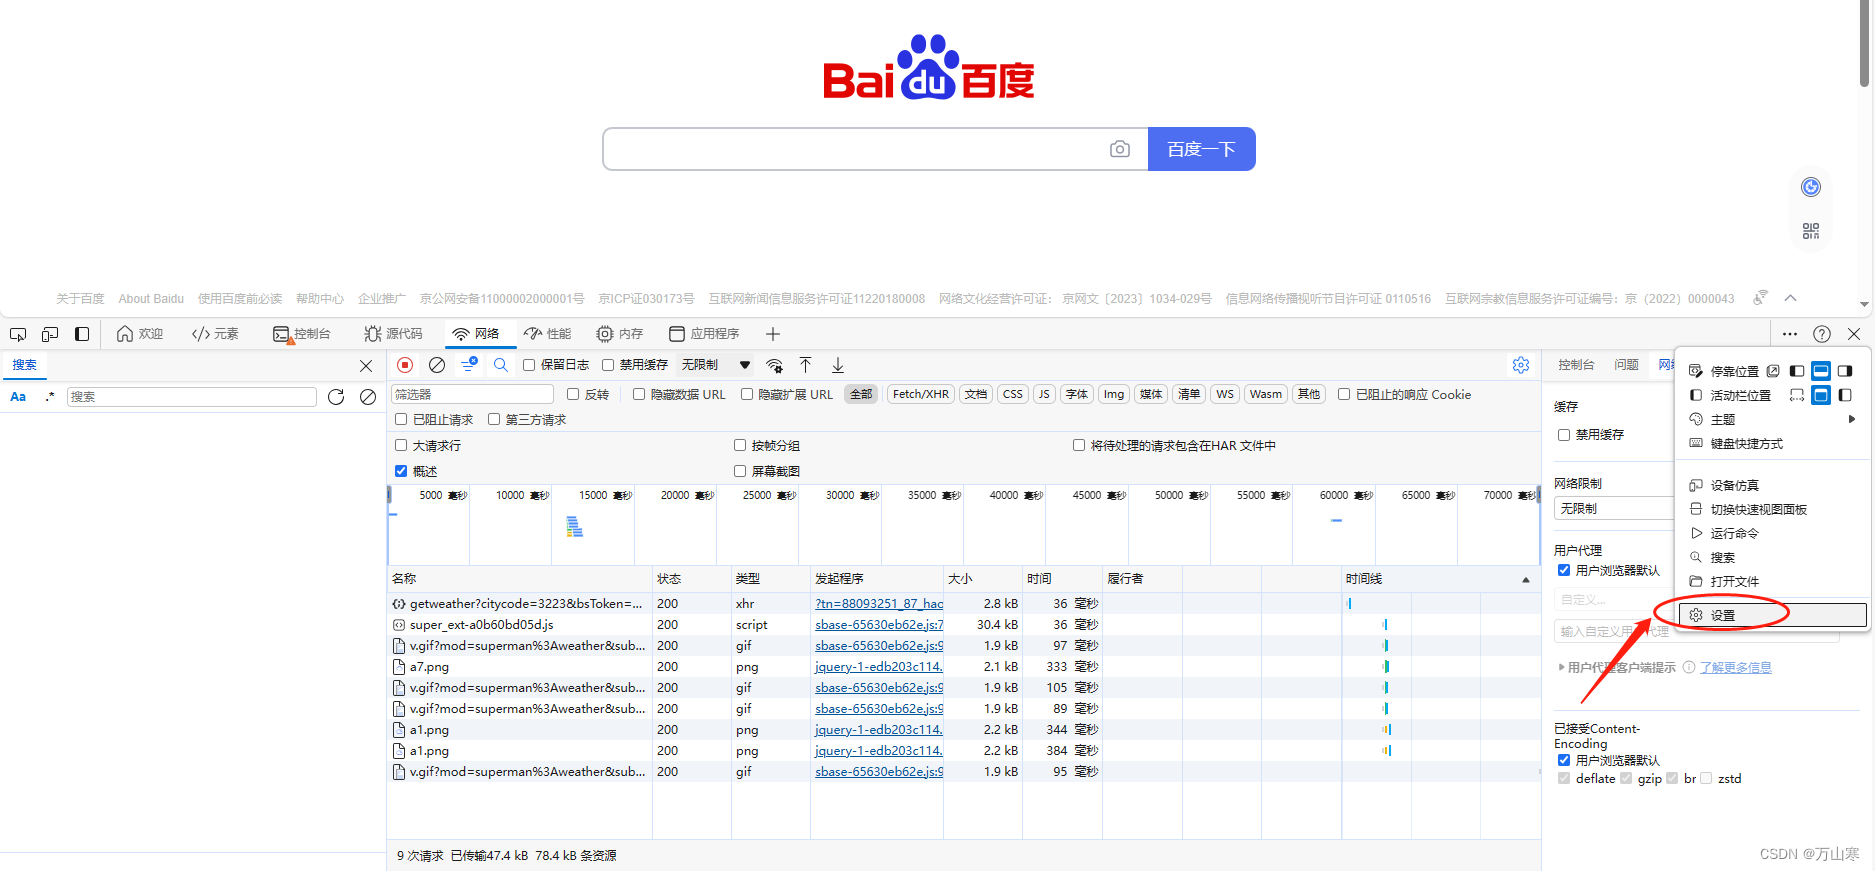Enable 禁用缓存 checkbox in the network toolbar
This screenshot has height=871, width=1875.
pyautogui.click(x=608, y=365)
